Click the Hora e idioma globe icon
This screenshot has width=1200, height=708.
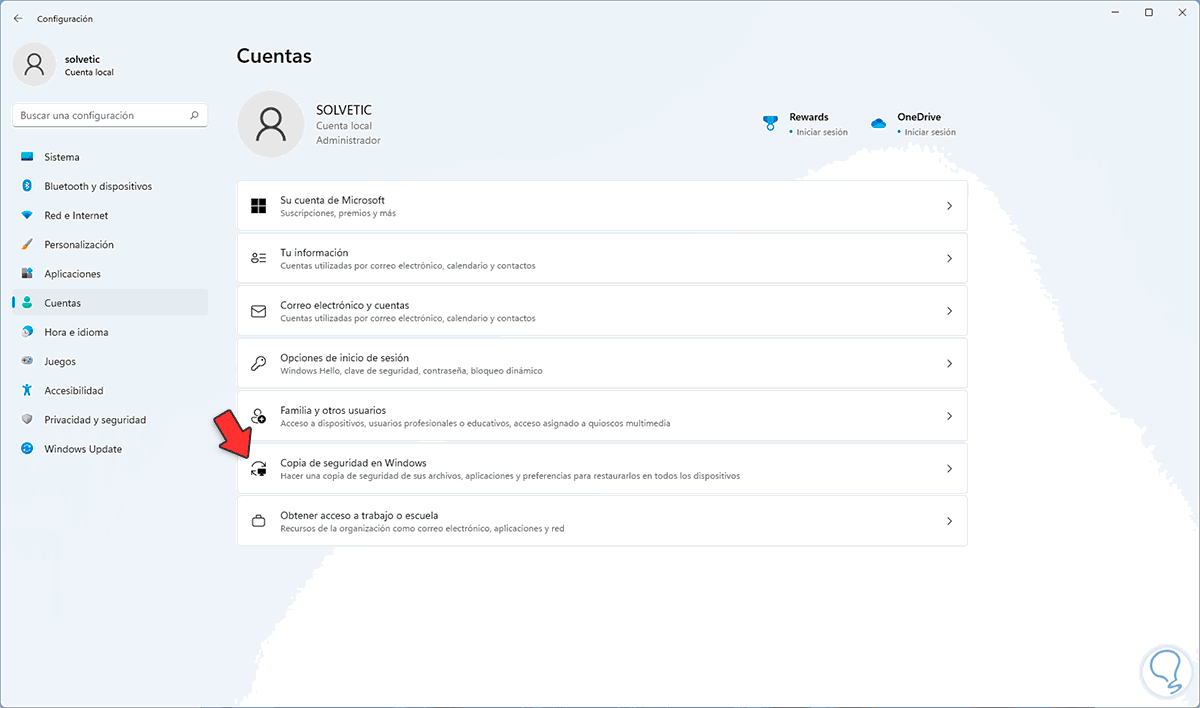pyautogui.click(x=27, y=332)
